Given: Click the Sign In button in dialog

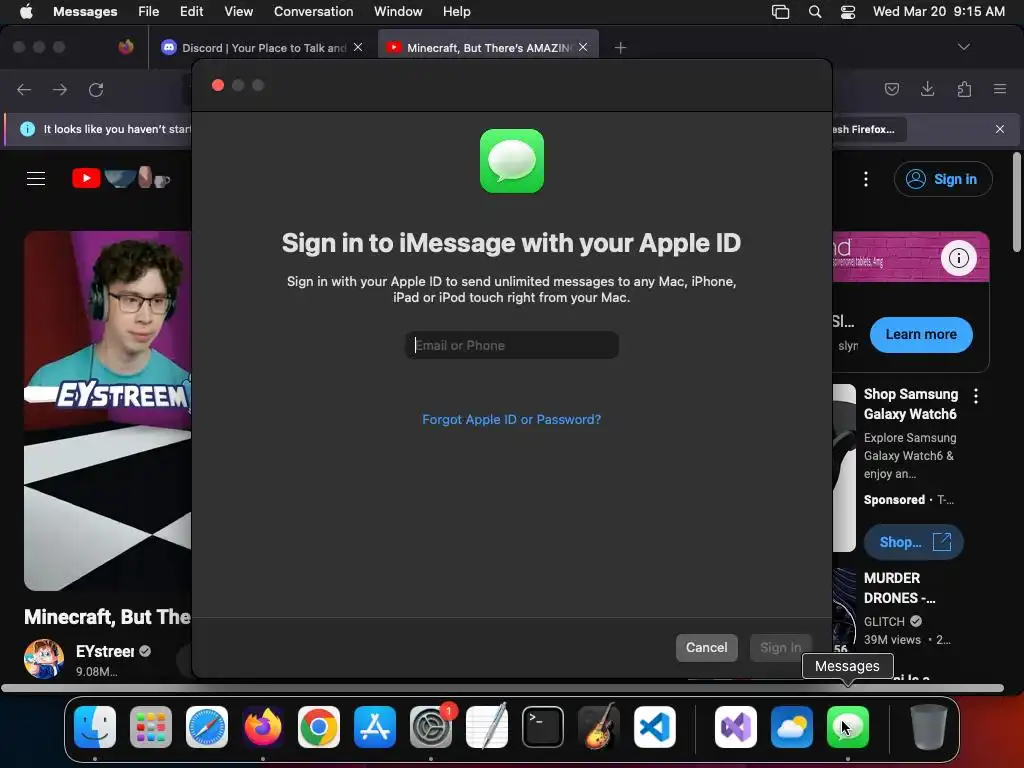Looking at the screenshot, I should point(780,648).
